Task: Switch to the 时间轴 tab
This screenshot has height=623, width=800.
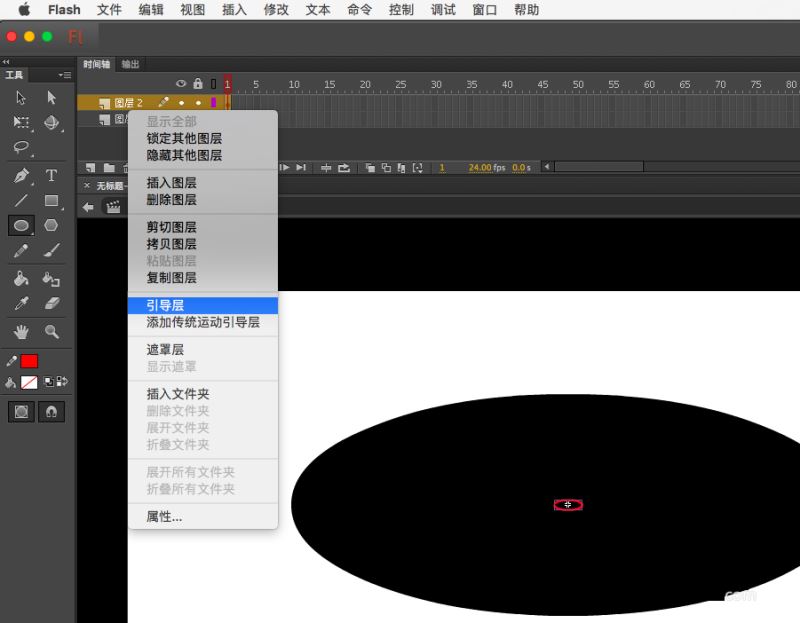Action: [x=96, y=64]
